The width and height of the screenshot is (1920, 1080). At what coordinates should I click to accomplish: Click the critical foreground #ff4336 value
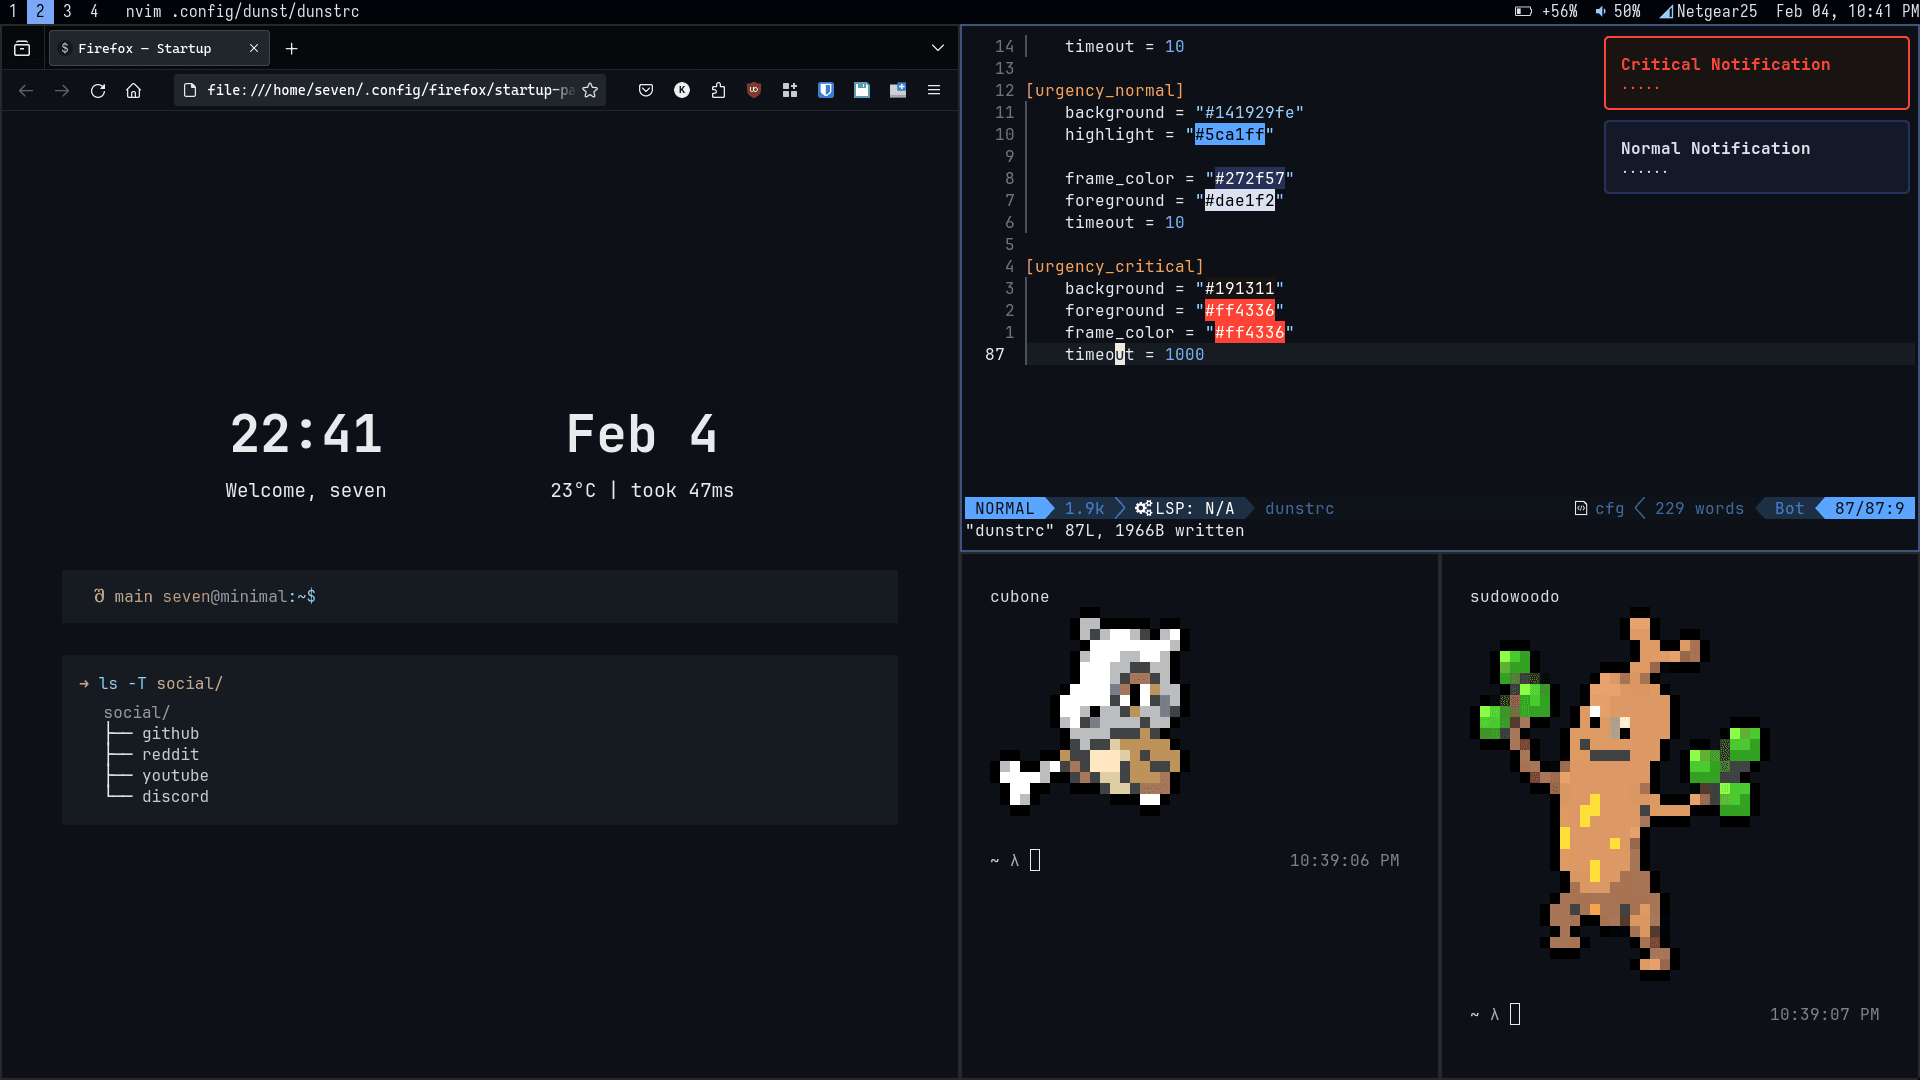tap(1240, 311)
